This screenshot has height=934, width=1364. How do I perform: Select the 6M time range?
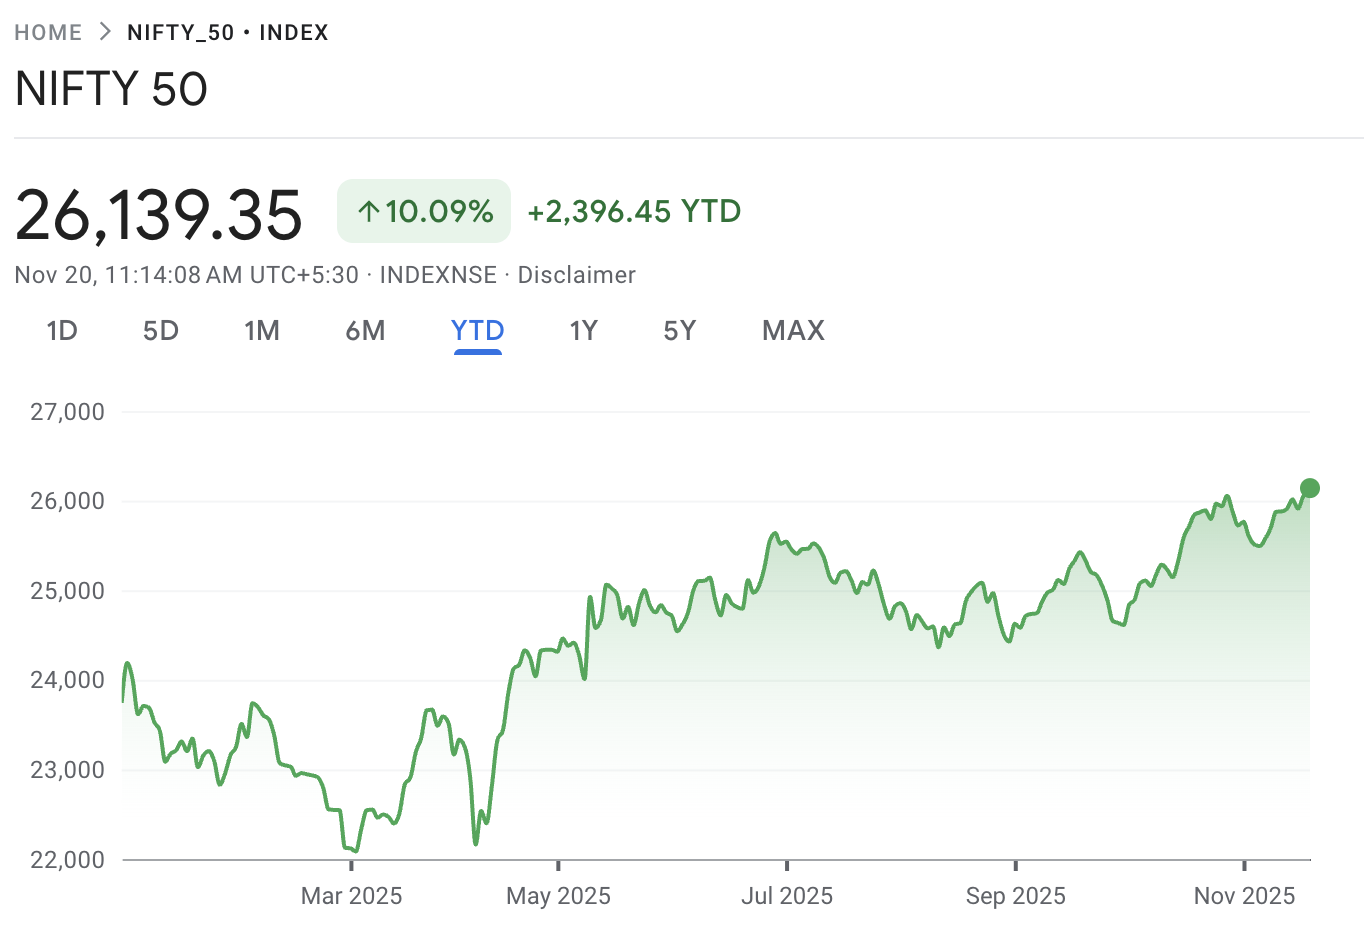(366, 330)
